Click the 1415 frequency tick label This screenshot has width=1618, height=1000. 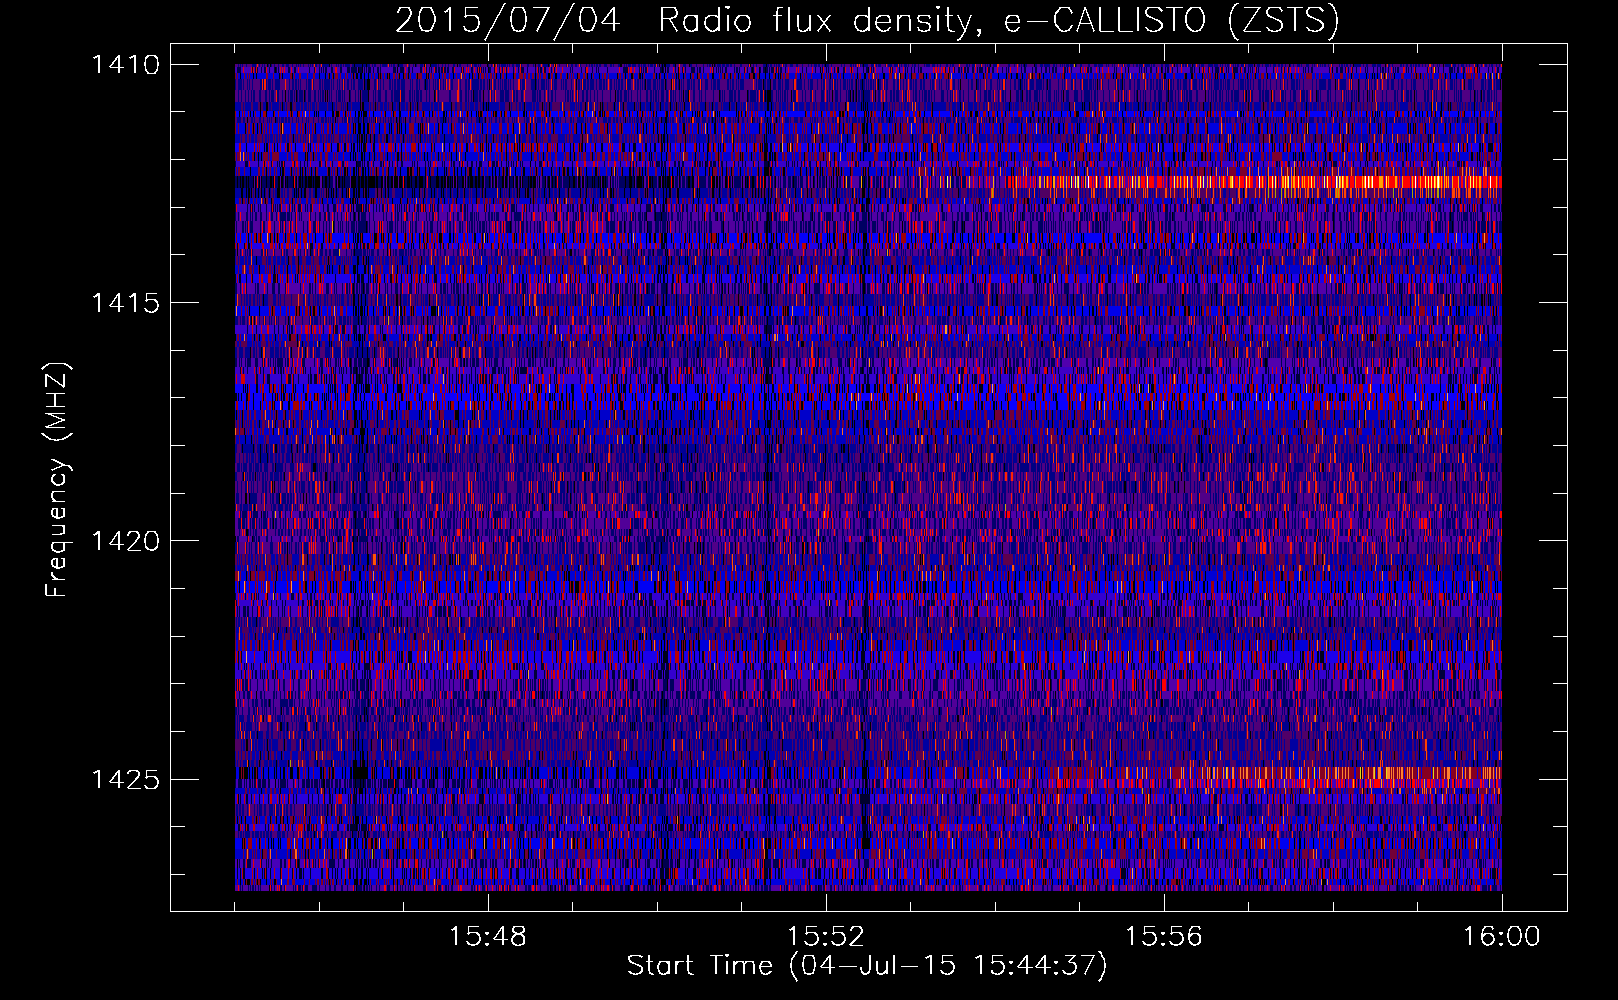[x=125, y=303]
